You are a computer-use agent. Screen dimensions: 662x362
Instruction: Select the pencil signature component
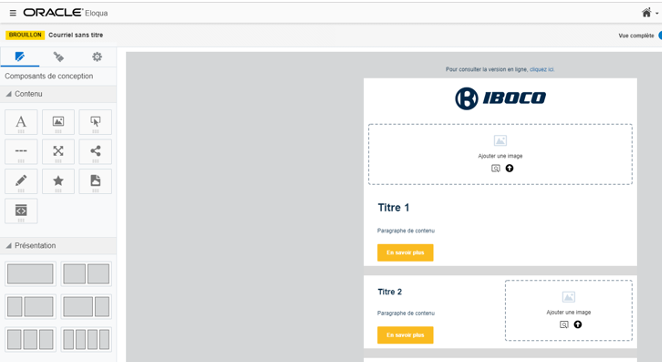[21, 181]
